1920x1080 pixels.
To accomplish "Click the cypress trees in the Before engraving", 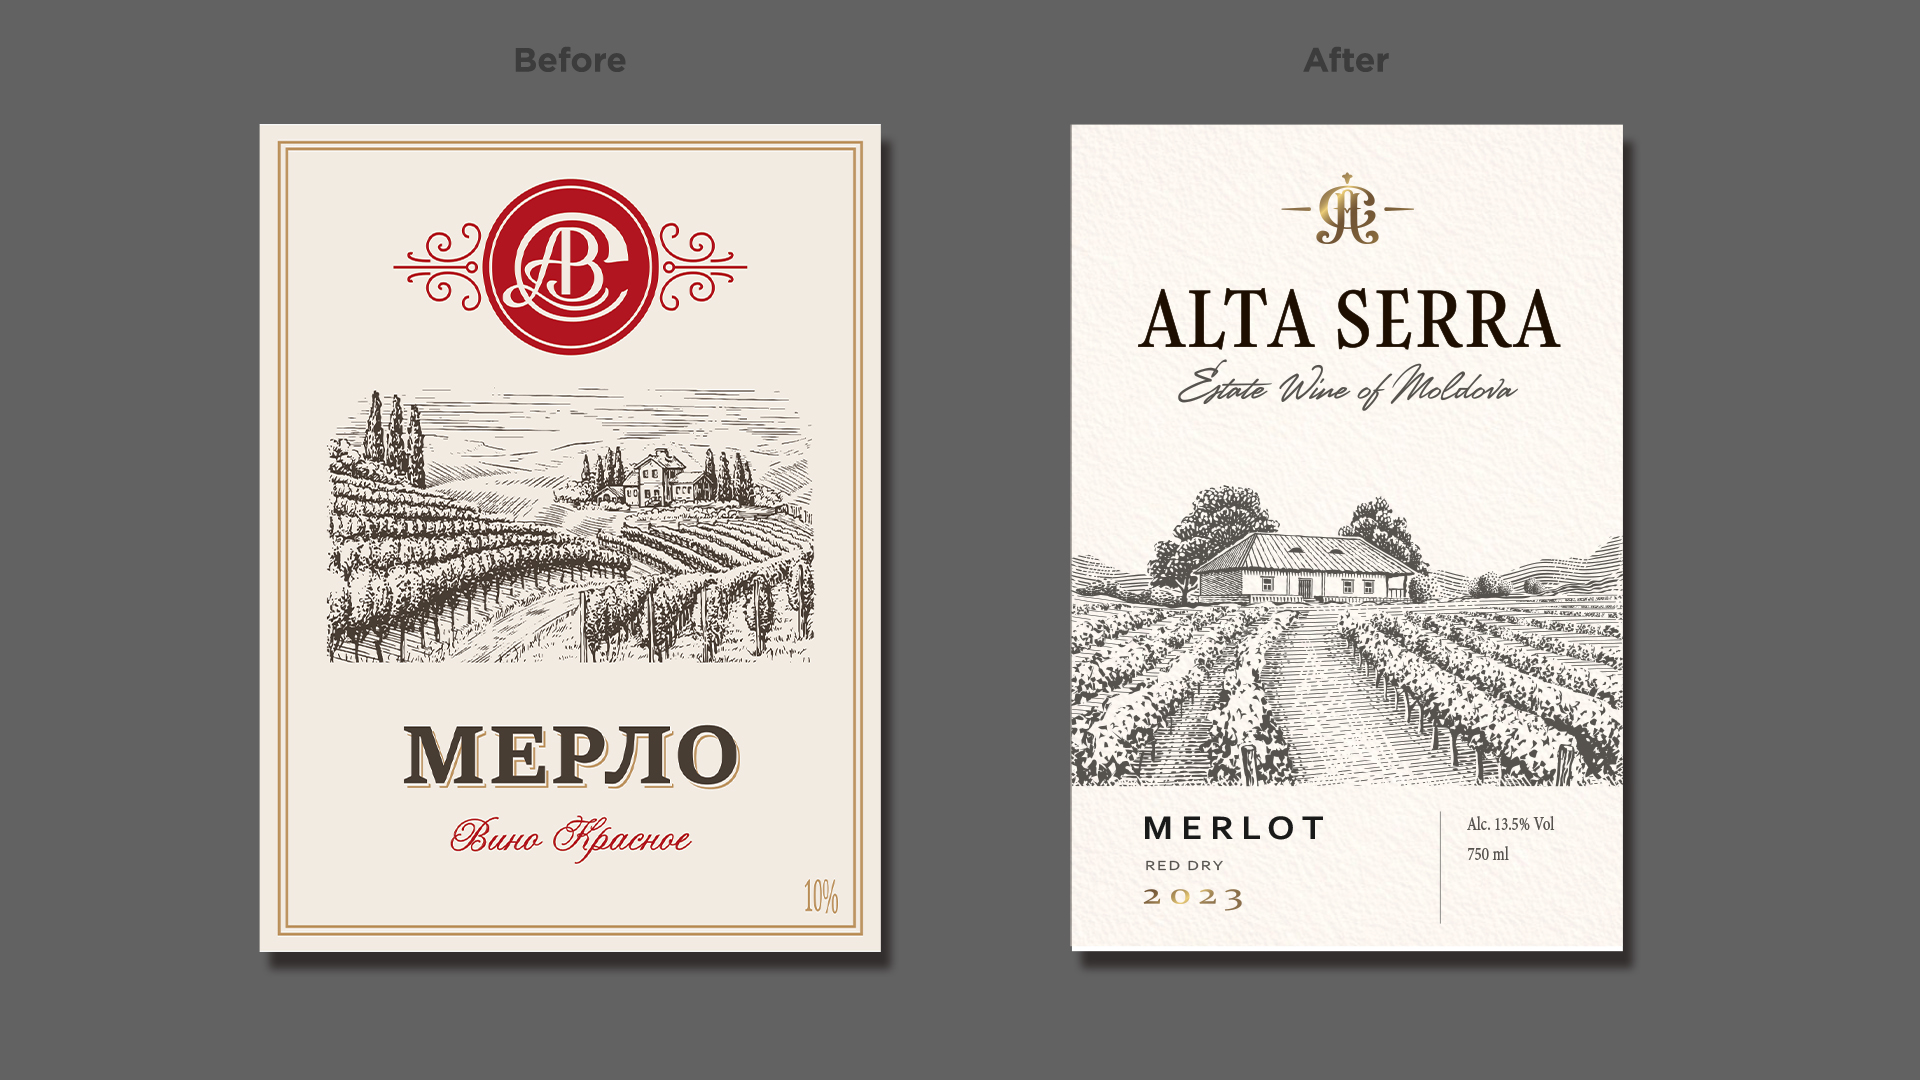I will [x=395, y=438].
